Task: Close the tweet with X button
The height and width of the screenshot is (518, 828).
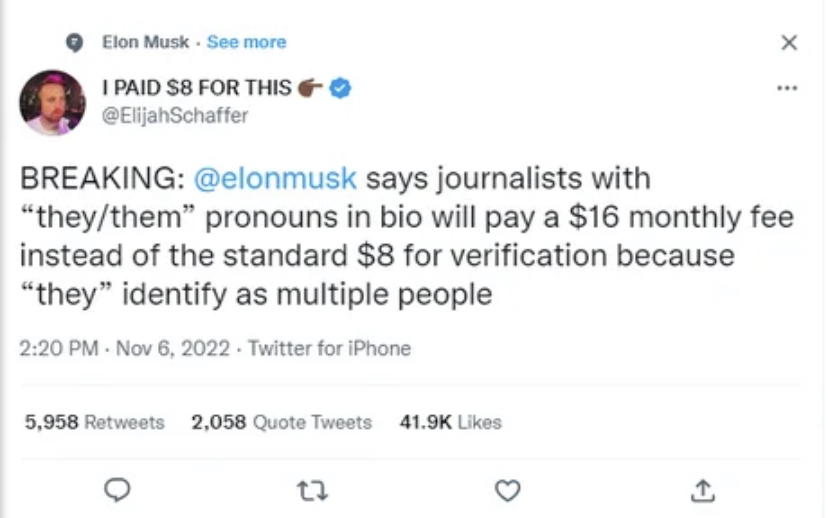Action: (x=789, y=42)
